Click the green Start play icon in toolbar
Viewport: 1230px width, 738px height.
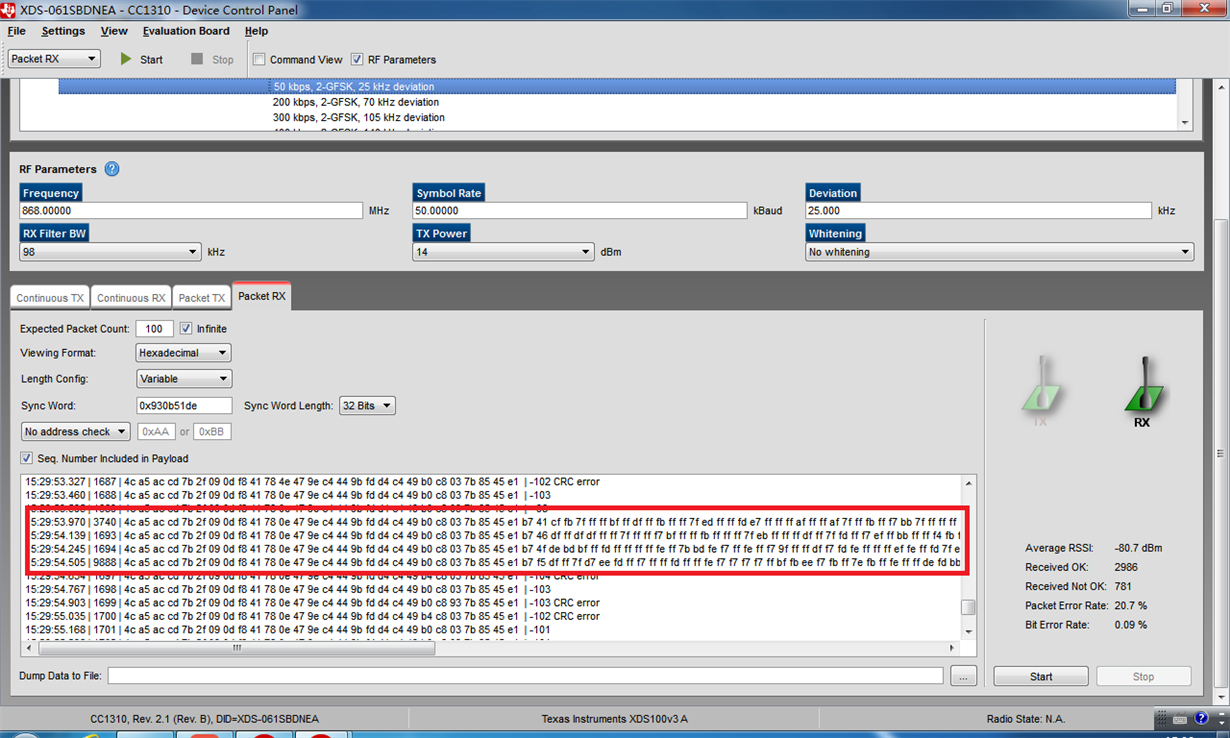coord(126,59)
